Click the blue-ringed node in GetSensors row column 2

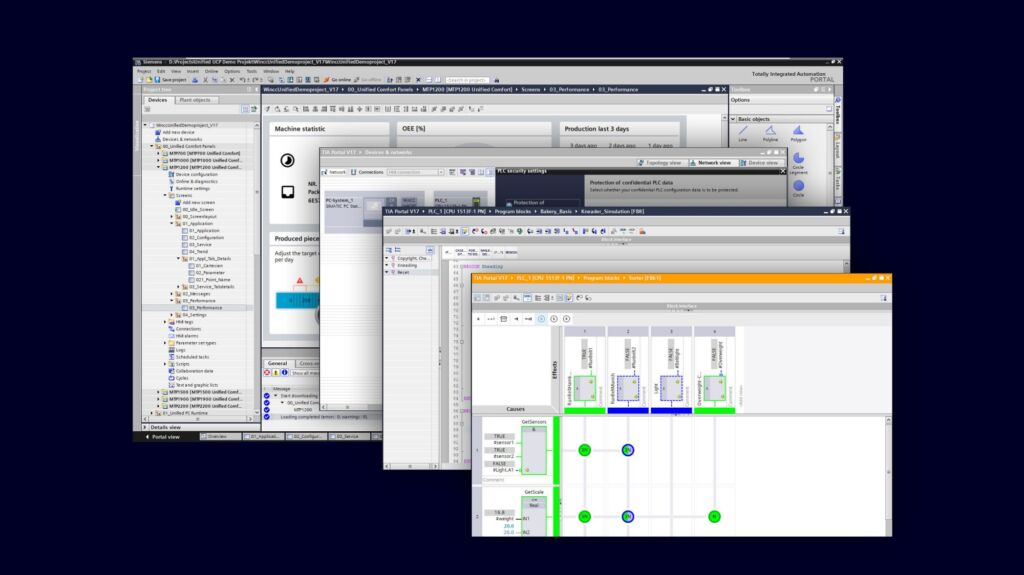pyautogui.click(x=628, y=450)
